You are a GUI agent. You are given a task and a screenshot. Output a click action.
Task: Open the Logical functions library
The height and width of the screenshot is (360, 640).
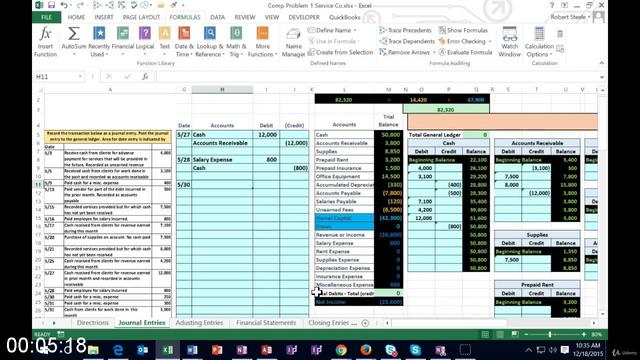pos(144,42)
